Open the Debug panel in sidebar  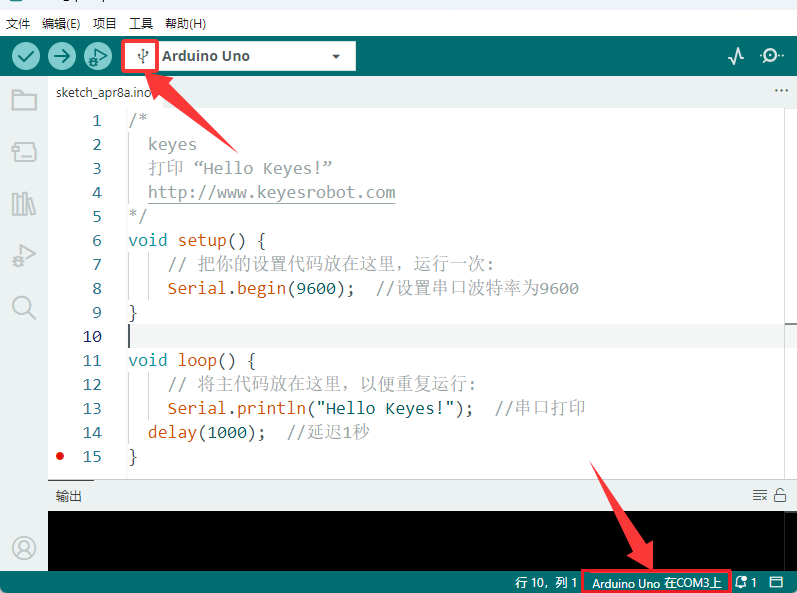pyautogui.click(x=24, y=256)
